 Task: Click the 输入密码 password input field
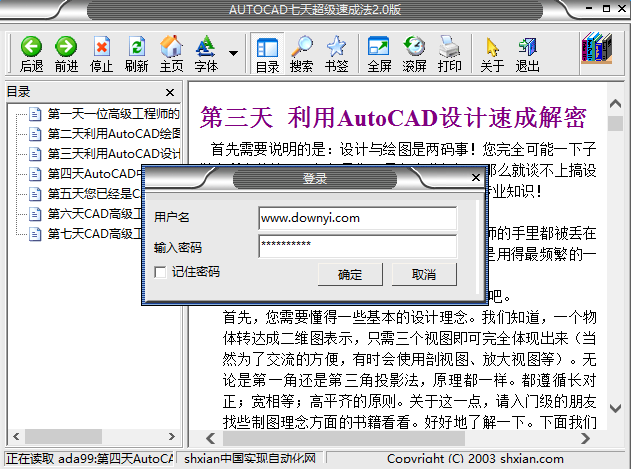(x=357, y=246)
